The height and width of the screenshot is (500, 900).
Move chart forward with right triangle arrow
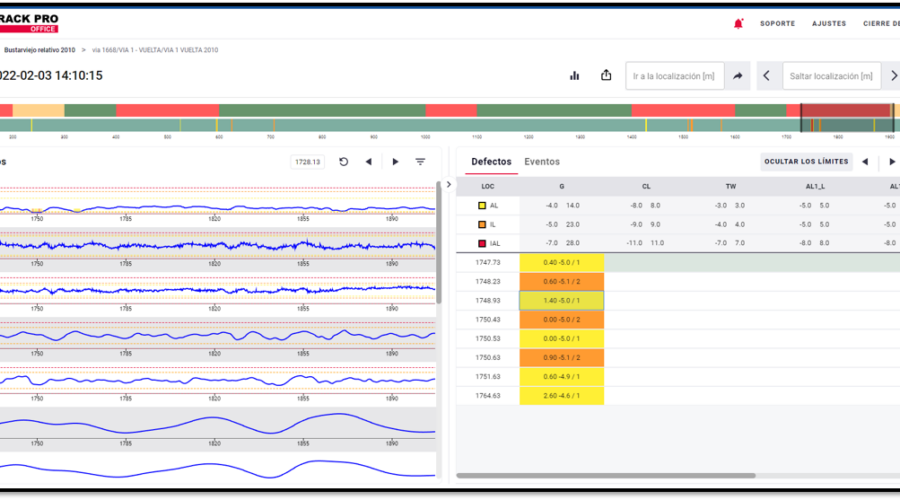(395, 162)
